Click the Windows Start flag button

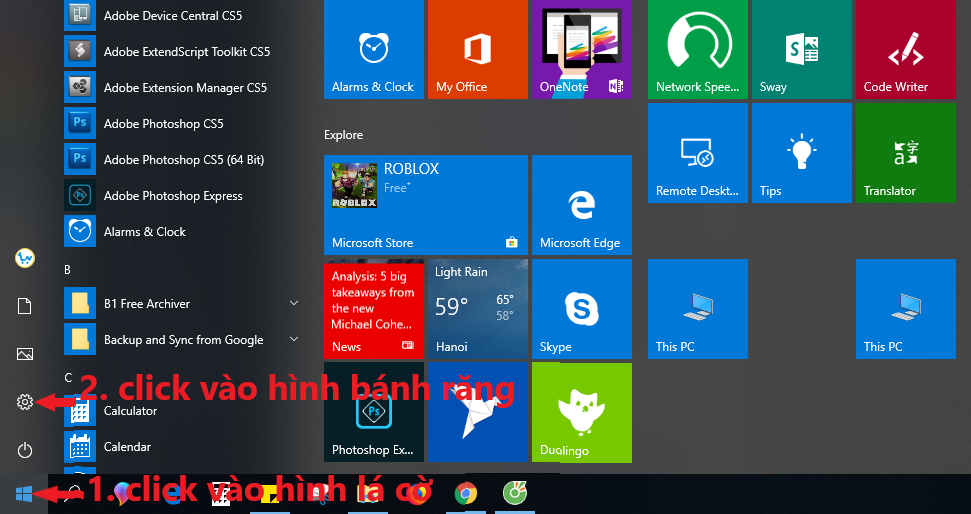point(24,494)
